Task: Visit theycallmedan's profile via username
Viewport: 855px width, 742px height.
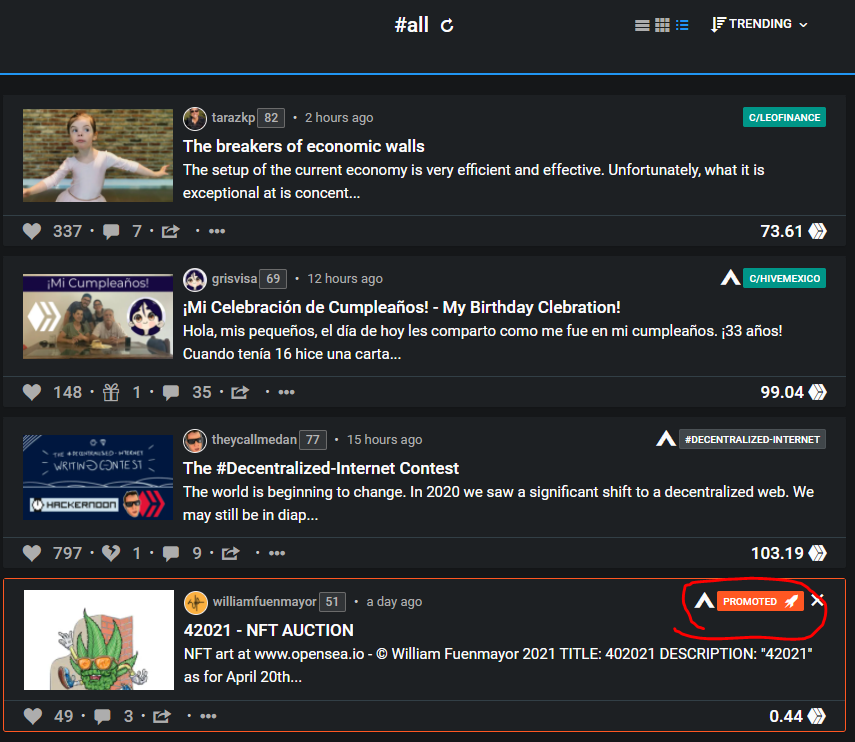Action: pyautogui.click(x=254, y=439)
